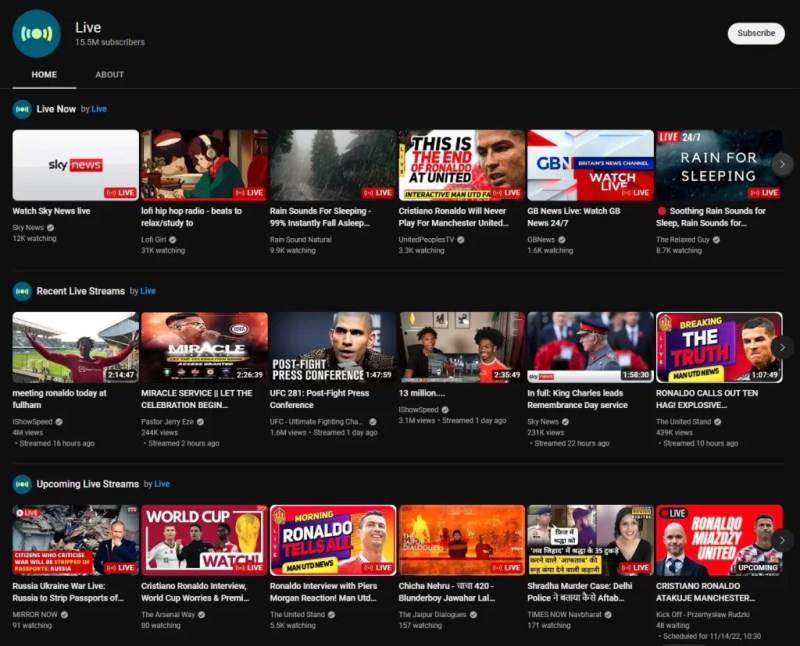
Task: Open the Live Now section title
Action: click(56, 109)
